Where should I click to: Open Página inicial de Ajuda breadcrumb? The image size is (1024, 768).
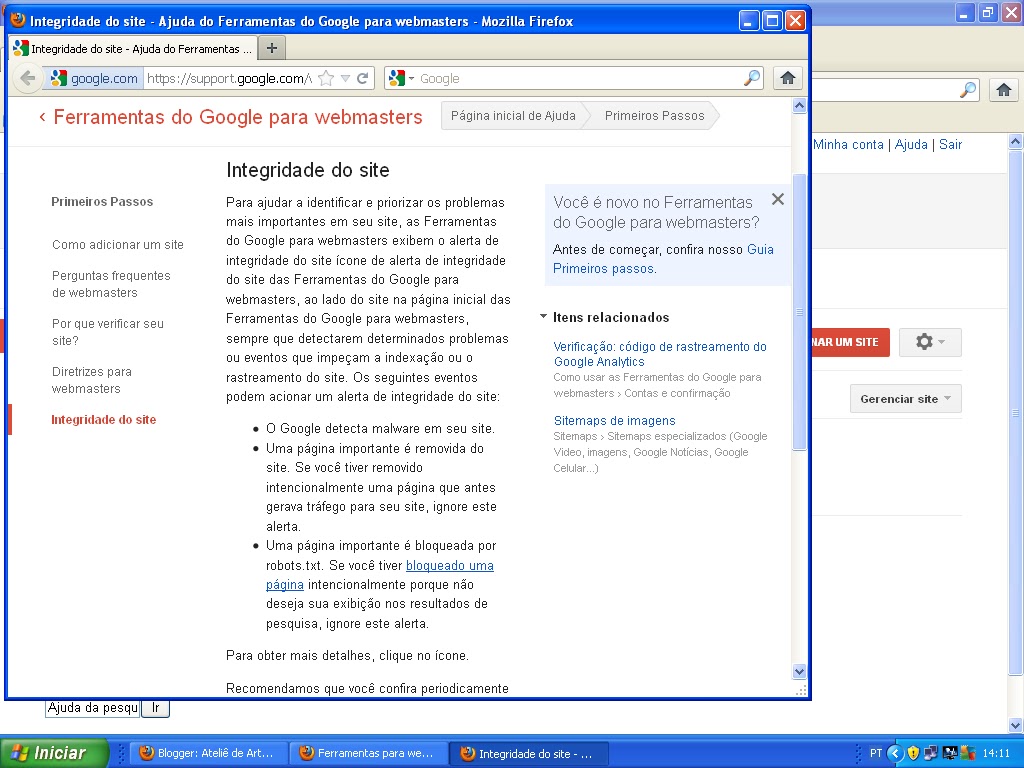tap(513, 116)
